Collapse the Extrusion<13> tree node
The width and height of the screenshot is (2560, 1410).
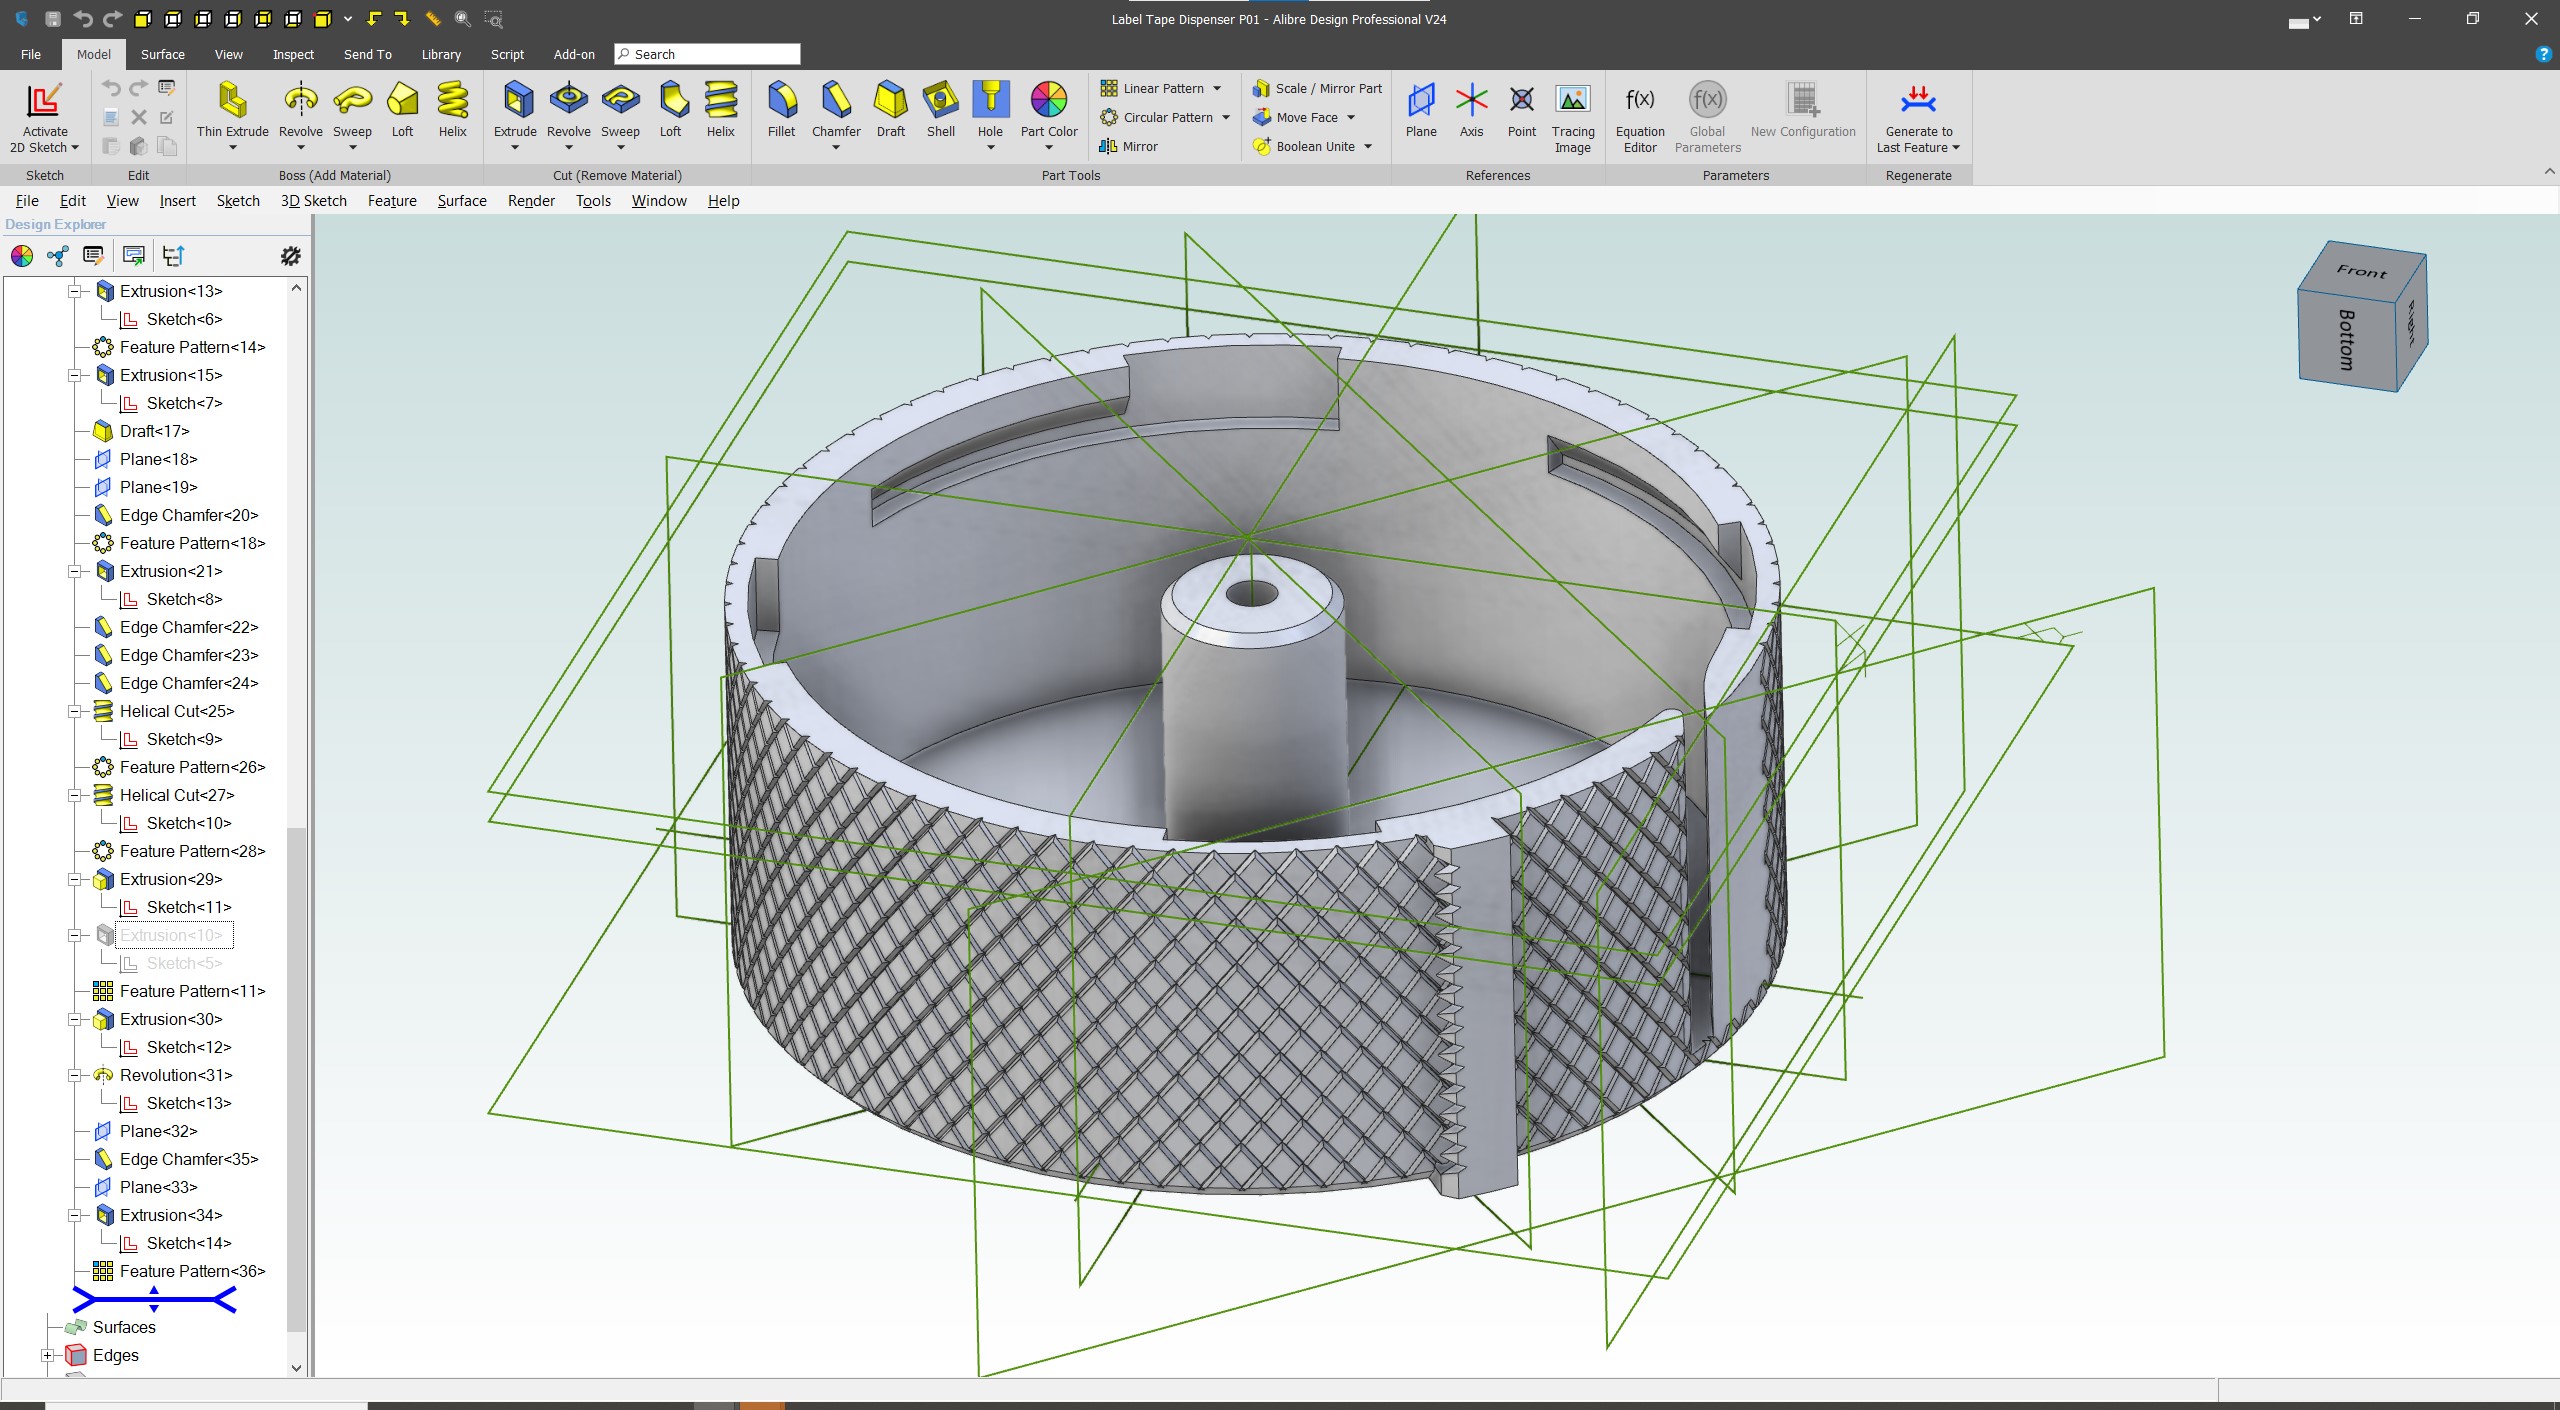point(76,291)
